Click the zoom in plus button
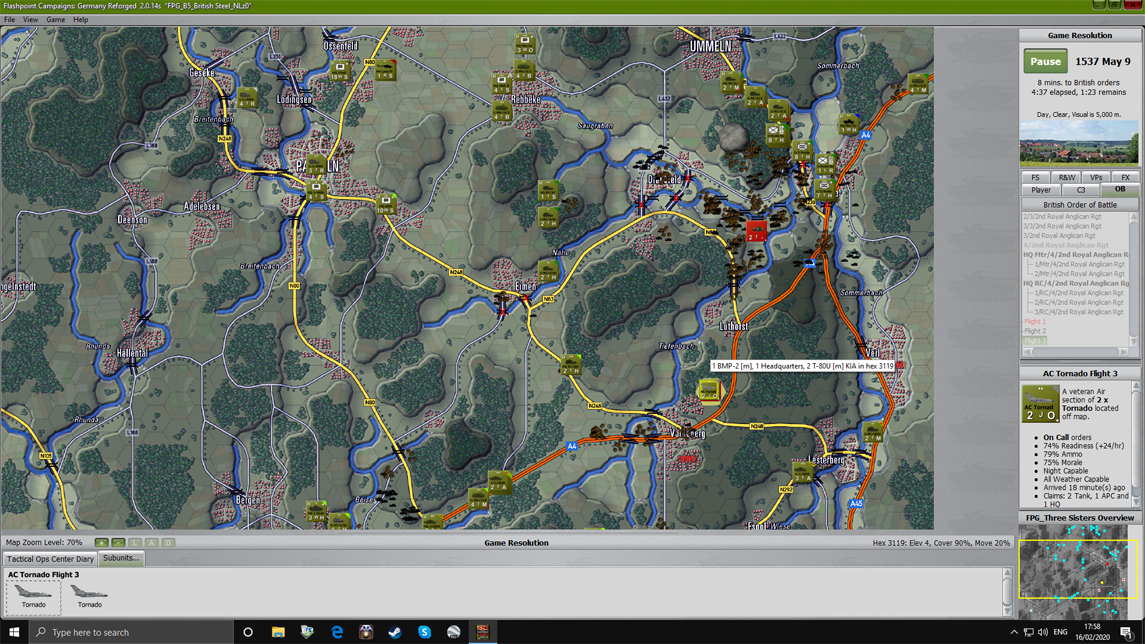 tap(102, 543)
